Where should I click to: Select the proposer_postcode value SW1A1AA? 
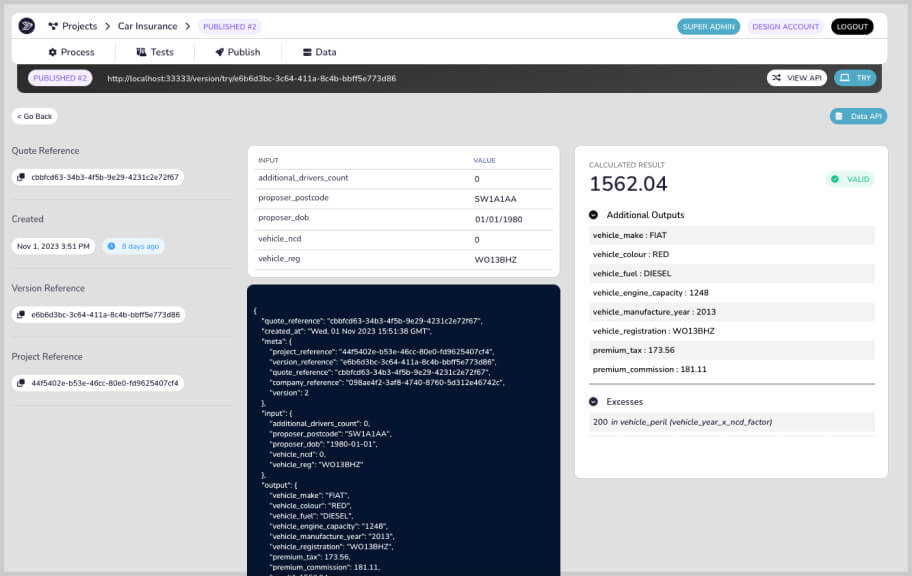coord(495,199)
